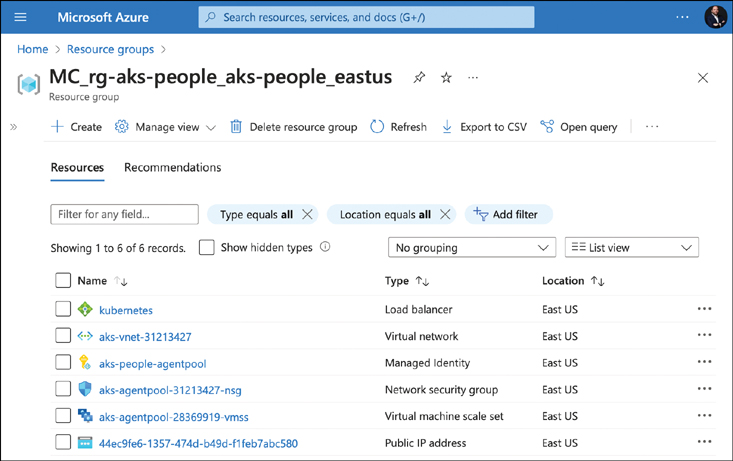This screenshot has width=733, height=461.
Task: Remove the Type equals all filter
Action: click(x=307, y=215)
